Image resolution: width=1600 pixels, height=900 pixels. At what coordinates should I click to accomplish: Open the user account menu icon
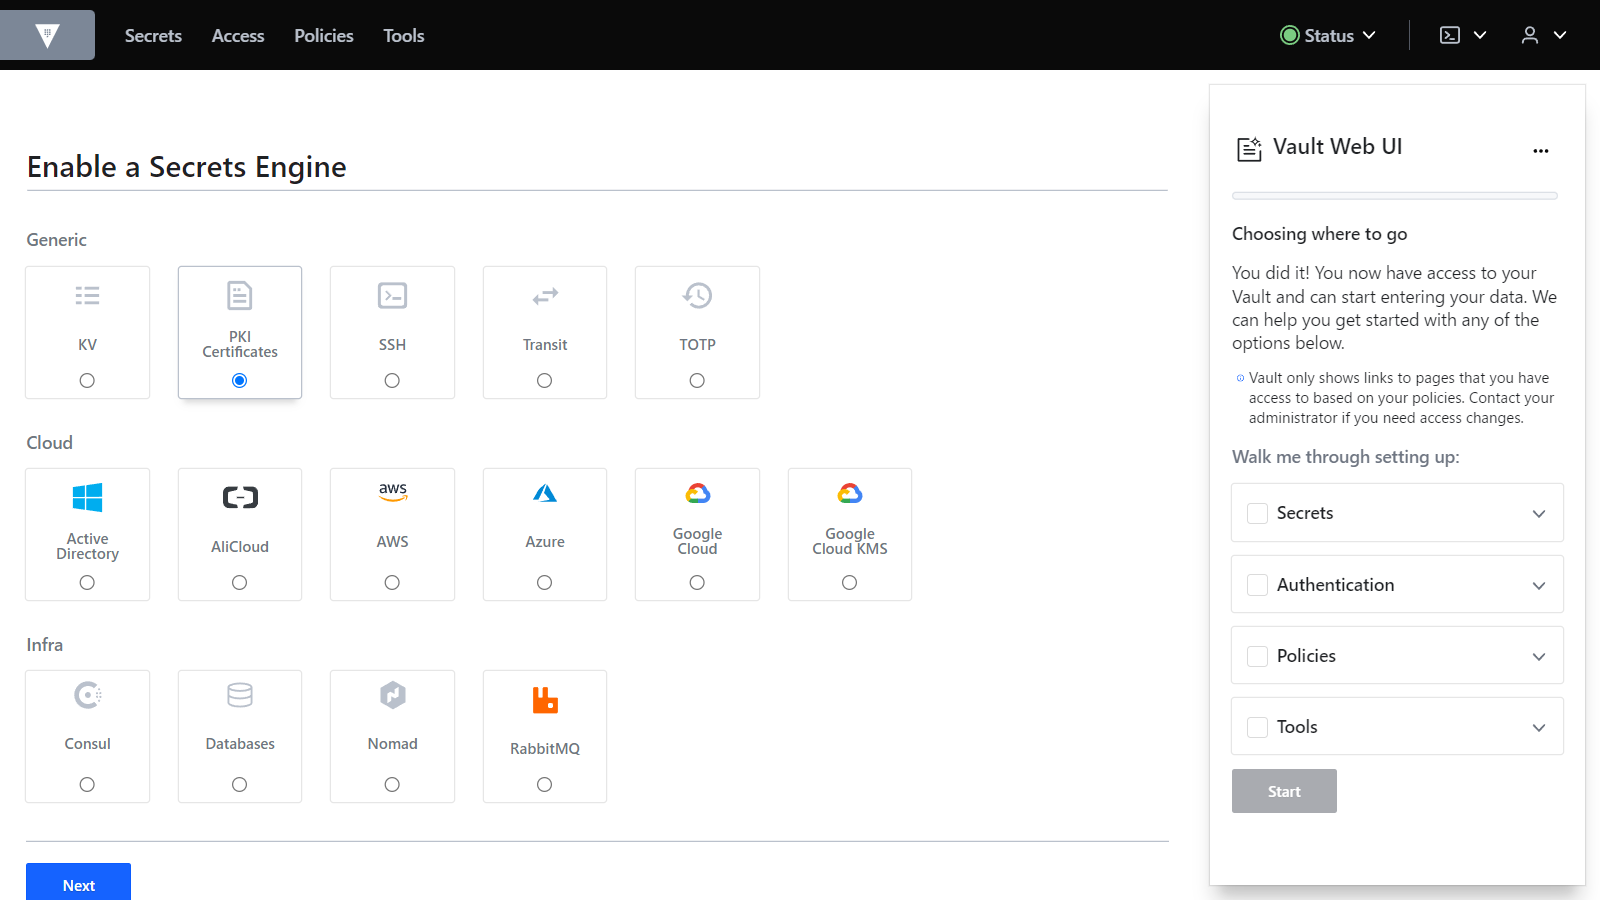pos(1530,35)
